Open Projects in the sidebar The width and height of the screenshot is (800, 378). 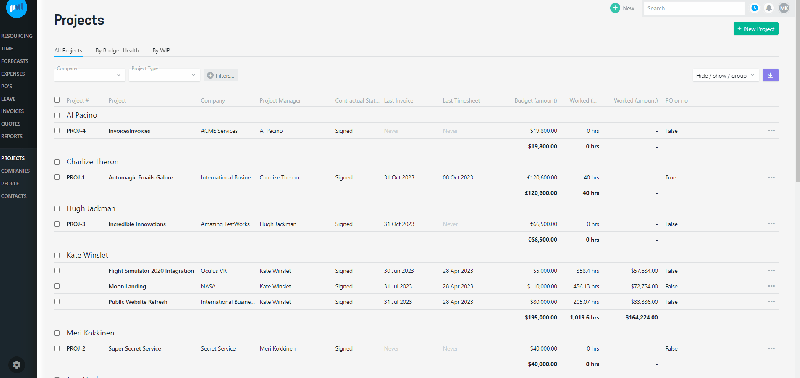coord(13,158)
